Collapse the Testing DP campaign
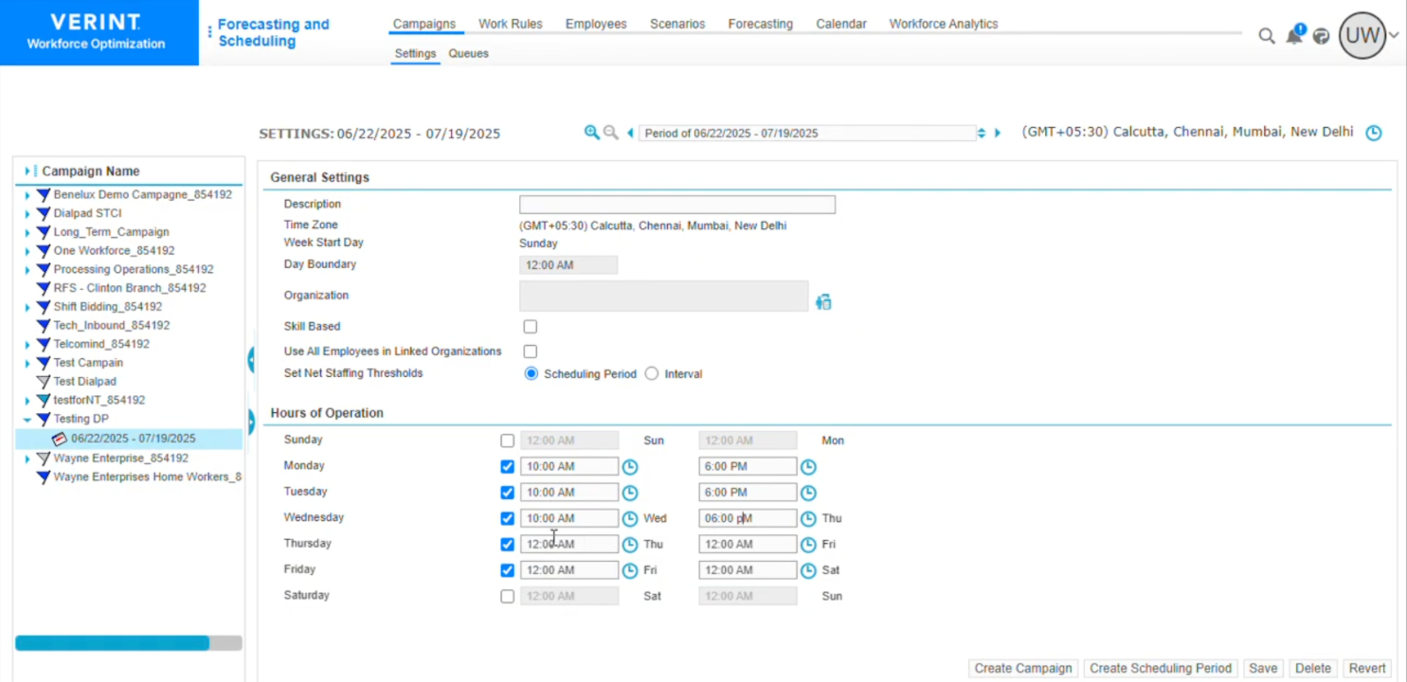This screenshot has width=1407, height=682. [27, 420]
